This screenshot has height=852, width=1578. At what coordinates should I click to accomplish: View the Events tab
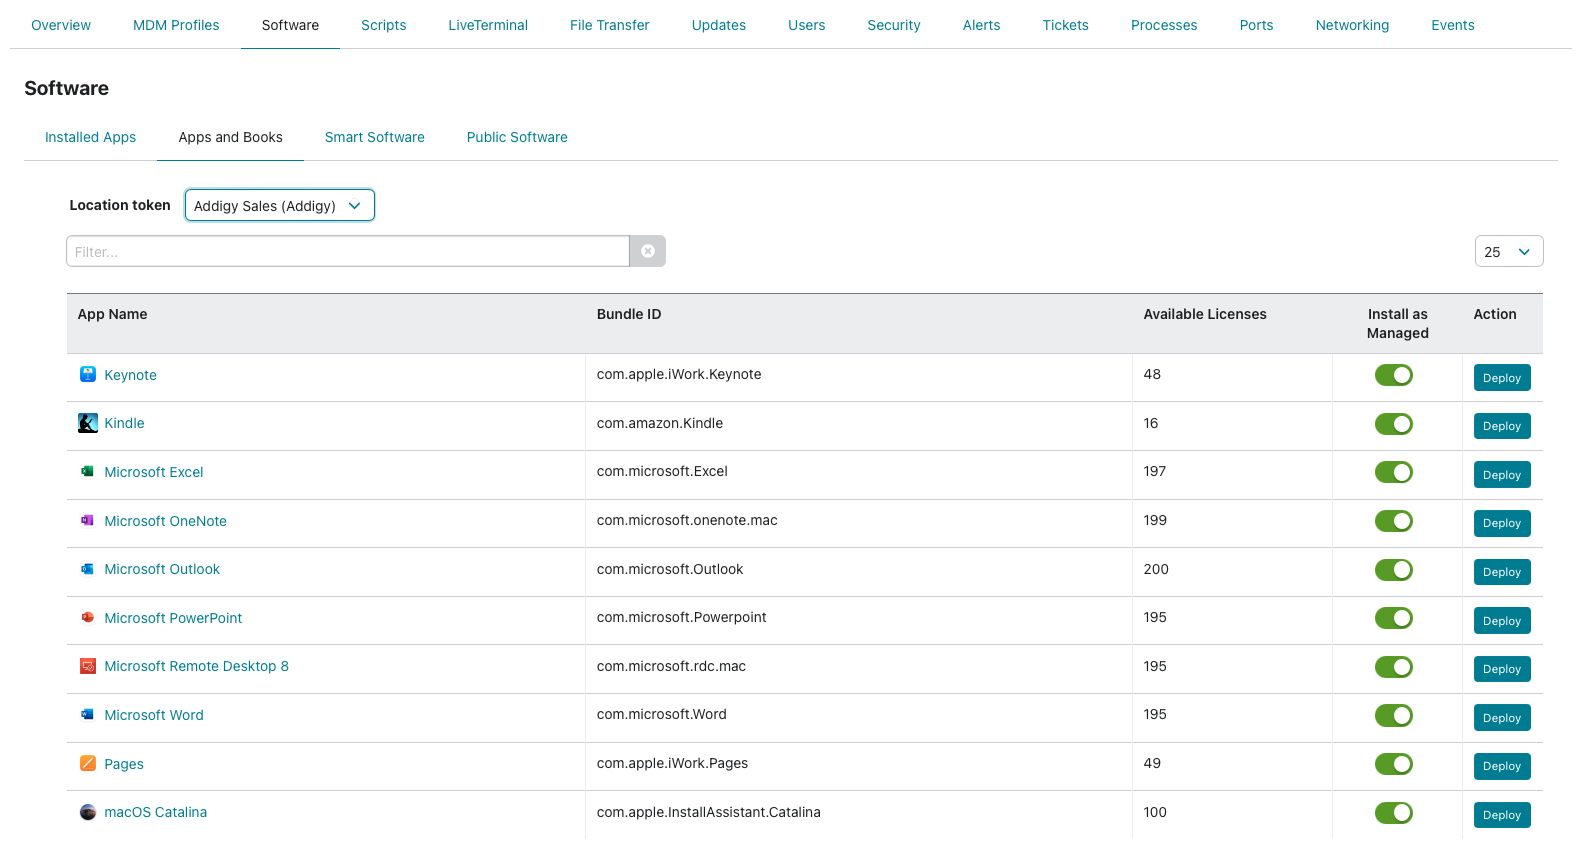[1453, 25]
